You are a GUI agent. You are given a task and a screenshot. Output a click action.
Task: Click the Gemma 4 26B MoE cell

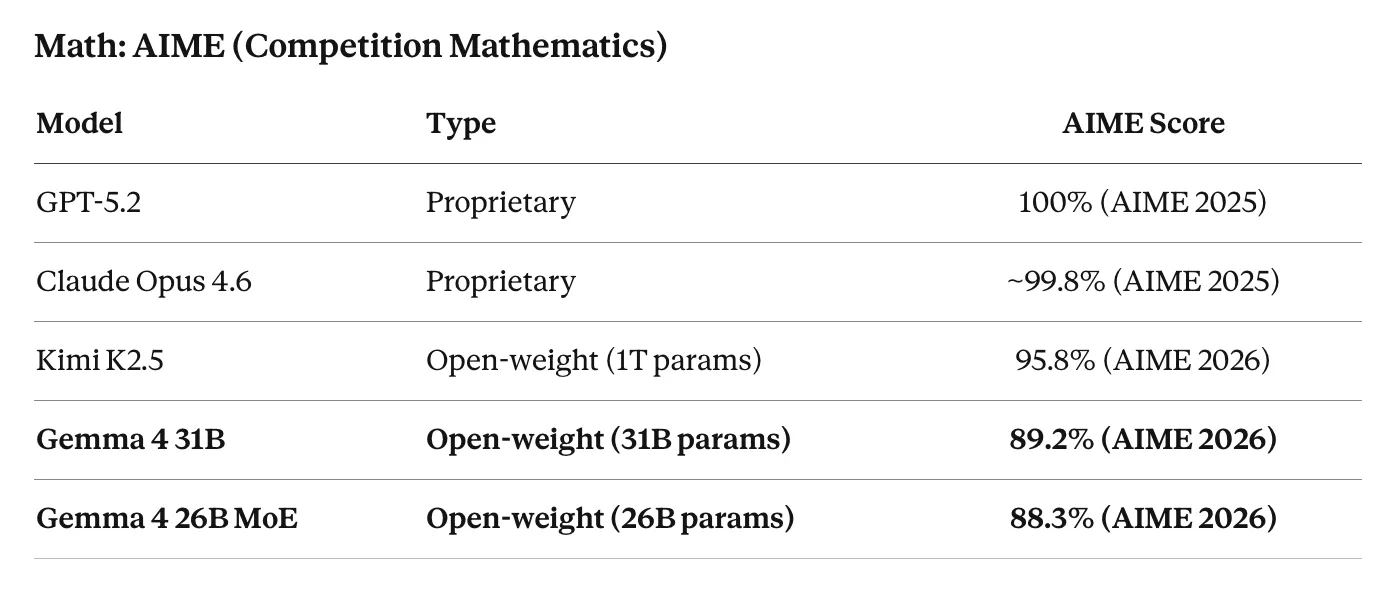click(x=167, y=519)
